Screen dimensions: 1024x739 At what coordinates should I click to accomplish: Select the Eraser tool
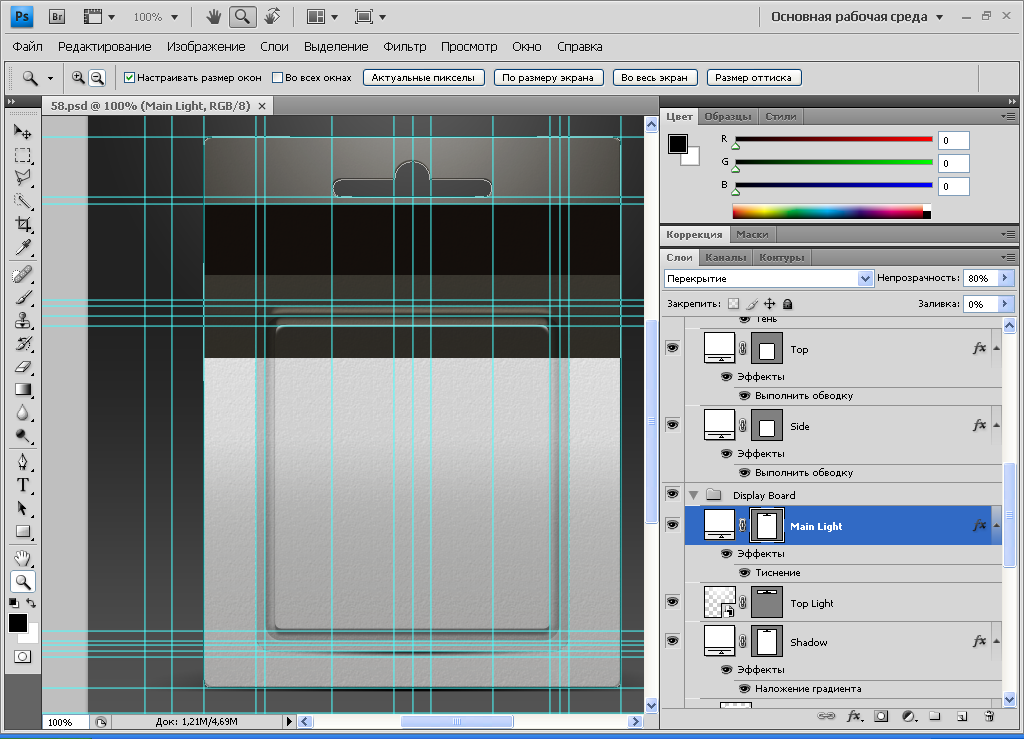[22, 367]
